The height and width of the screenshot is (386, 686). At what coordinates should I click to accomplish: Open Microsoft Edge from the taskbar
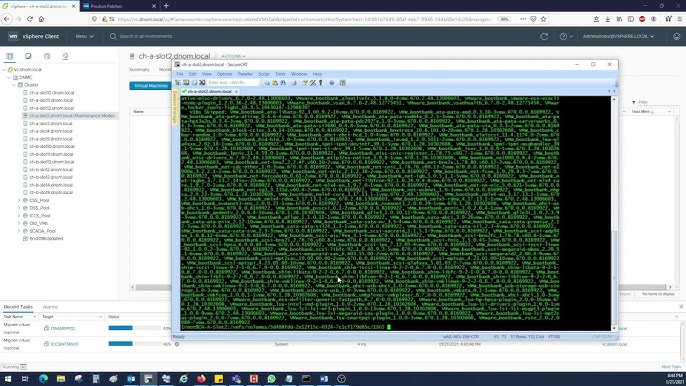pyautogui.click(x=43, y=379)
